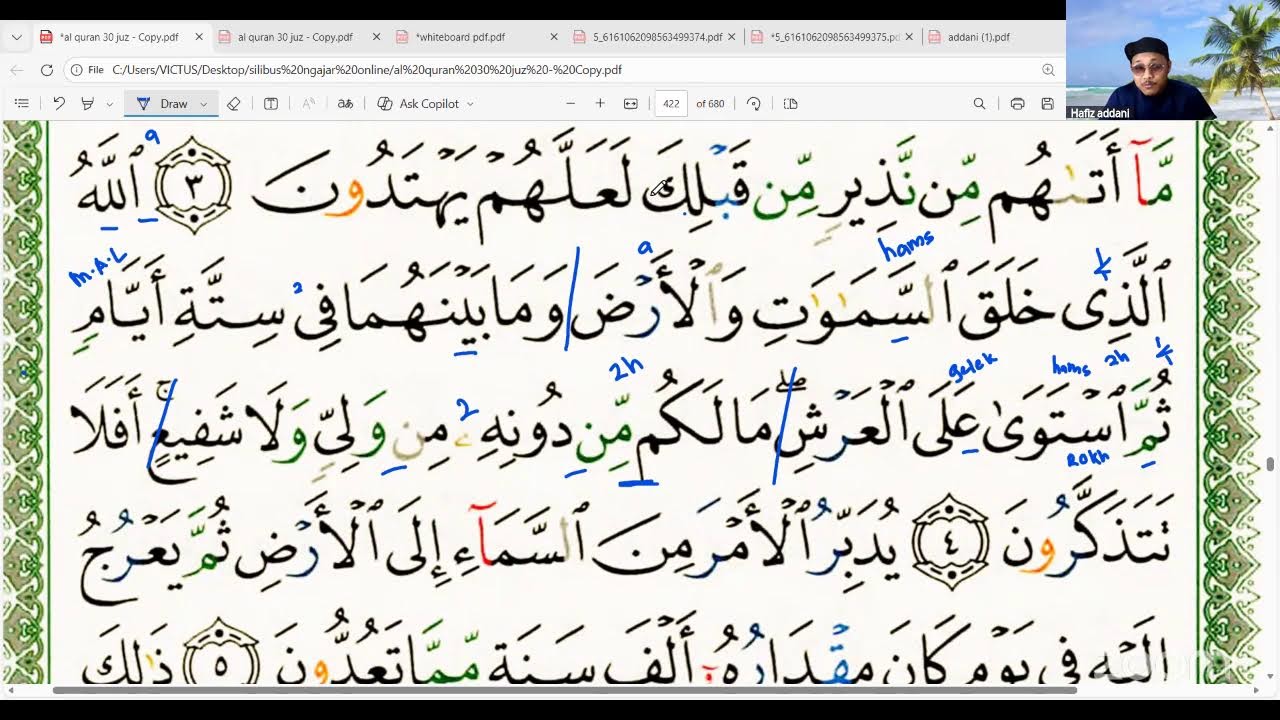The height and width of the screenshot is (720, 1280).
Task: Close the active '*al quran 30 juz' tab
Action: click(x=199, y=37)
